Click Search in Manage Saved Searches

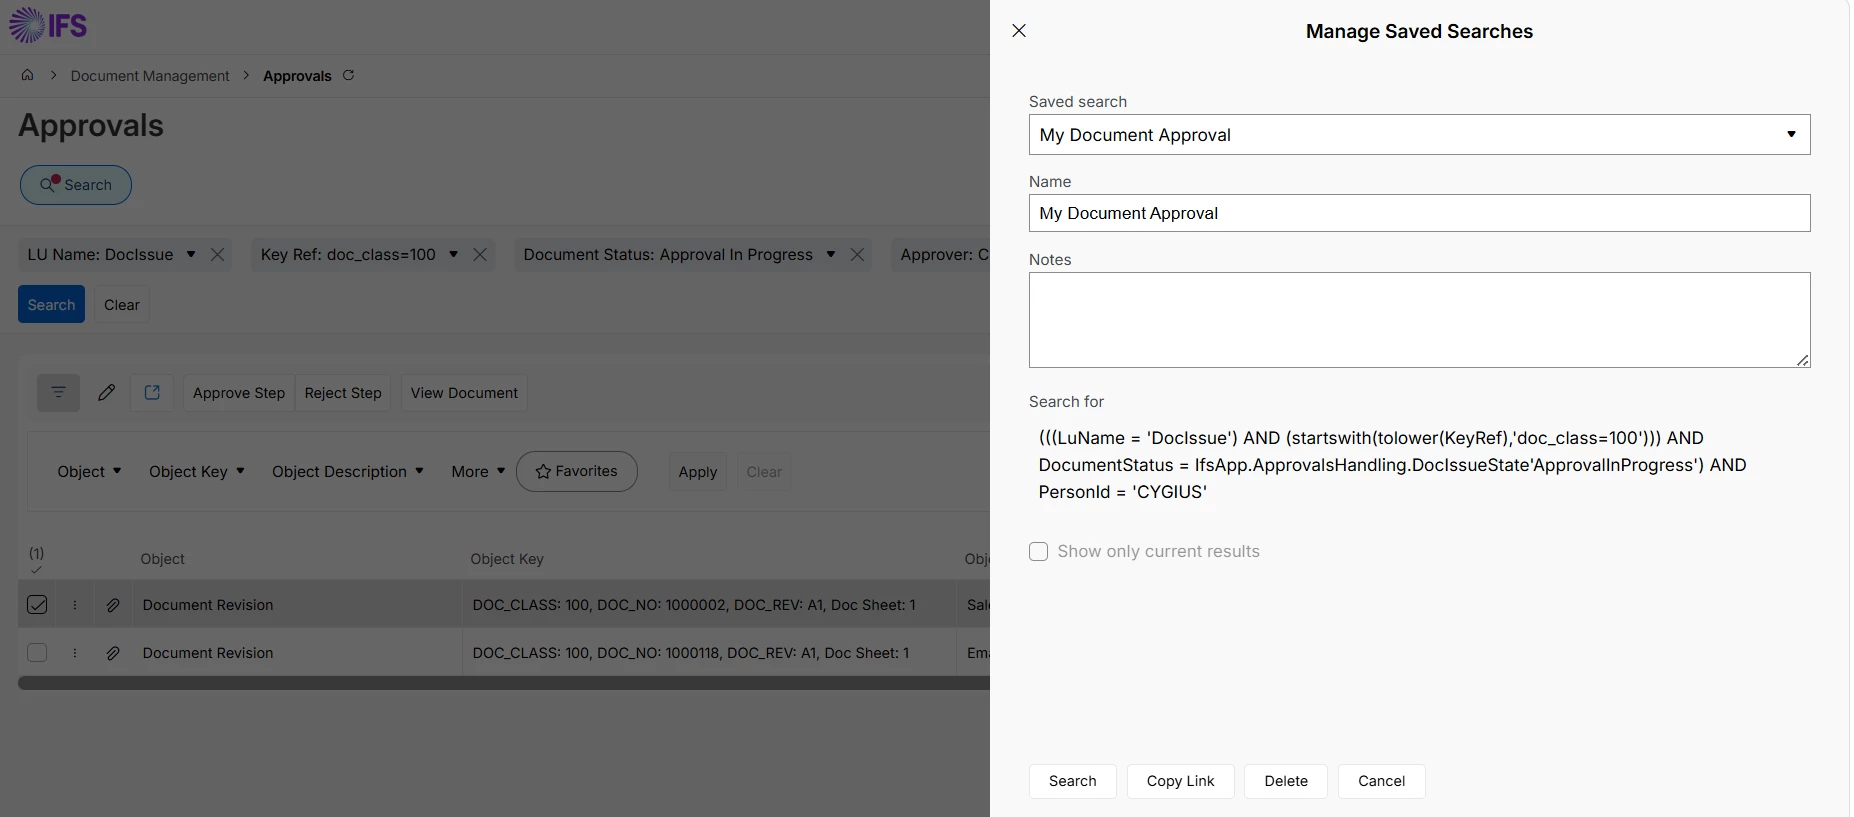1073,781
